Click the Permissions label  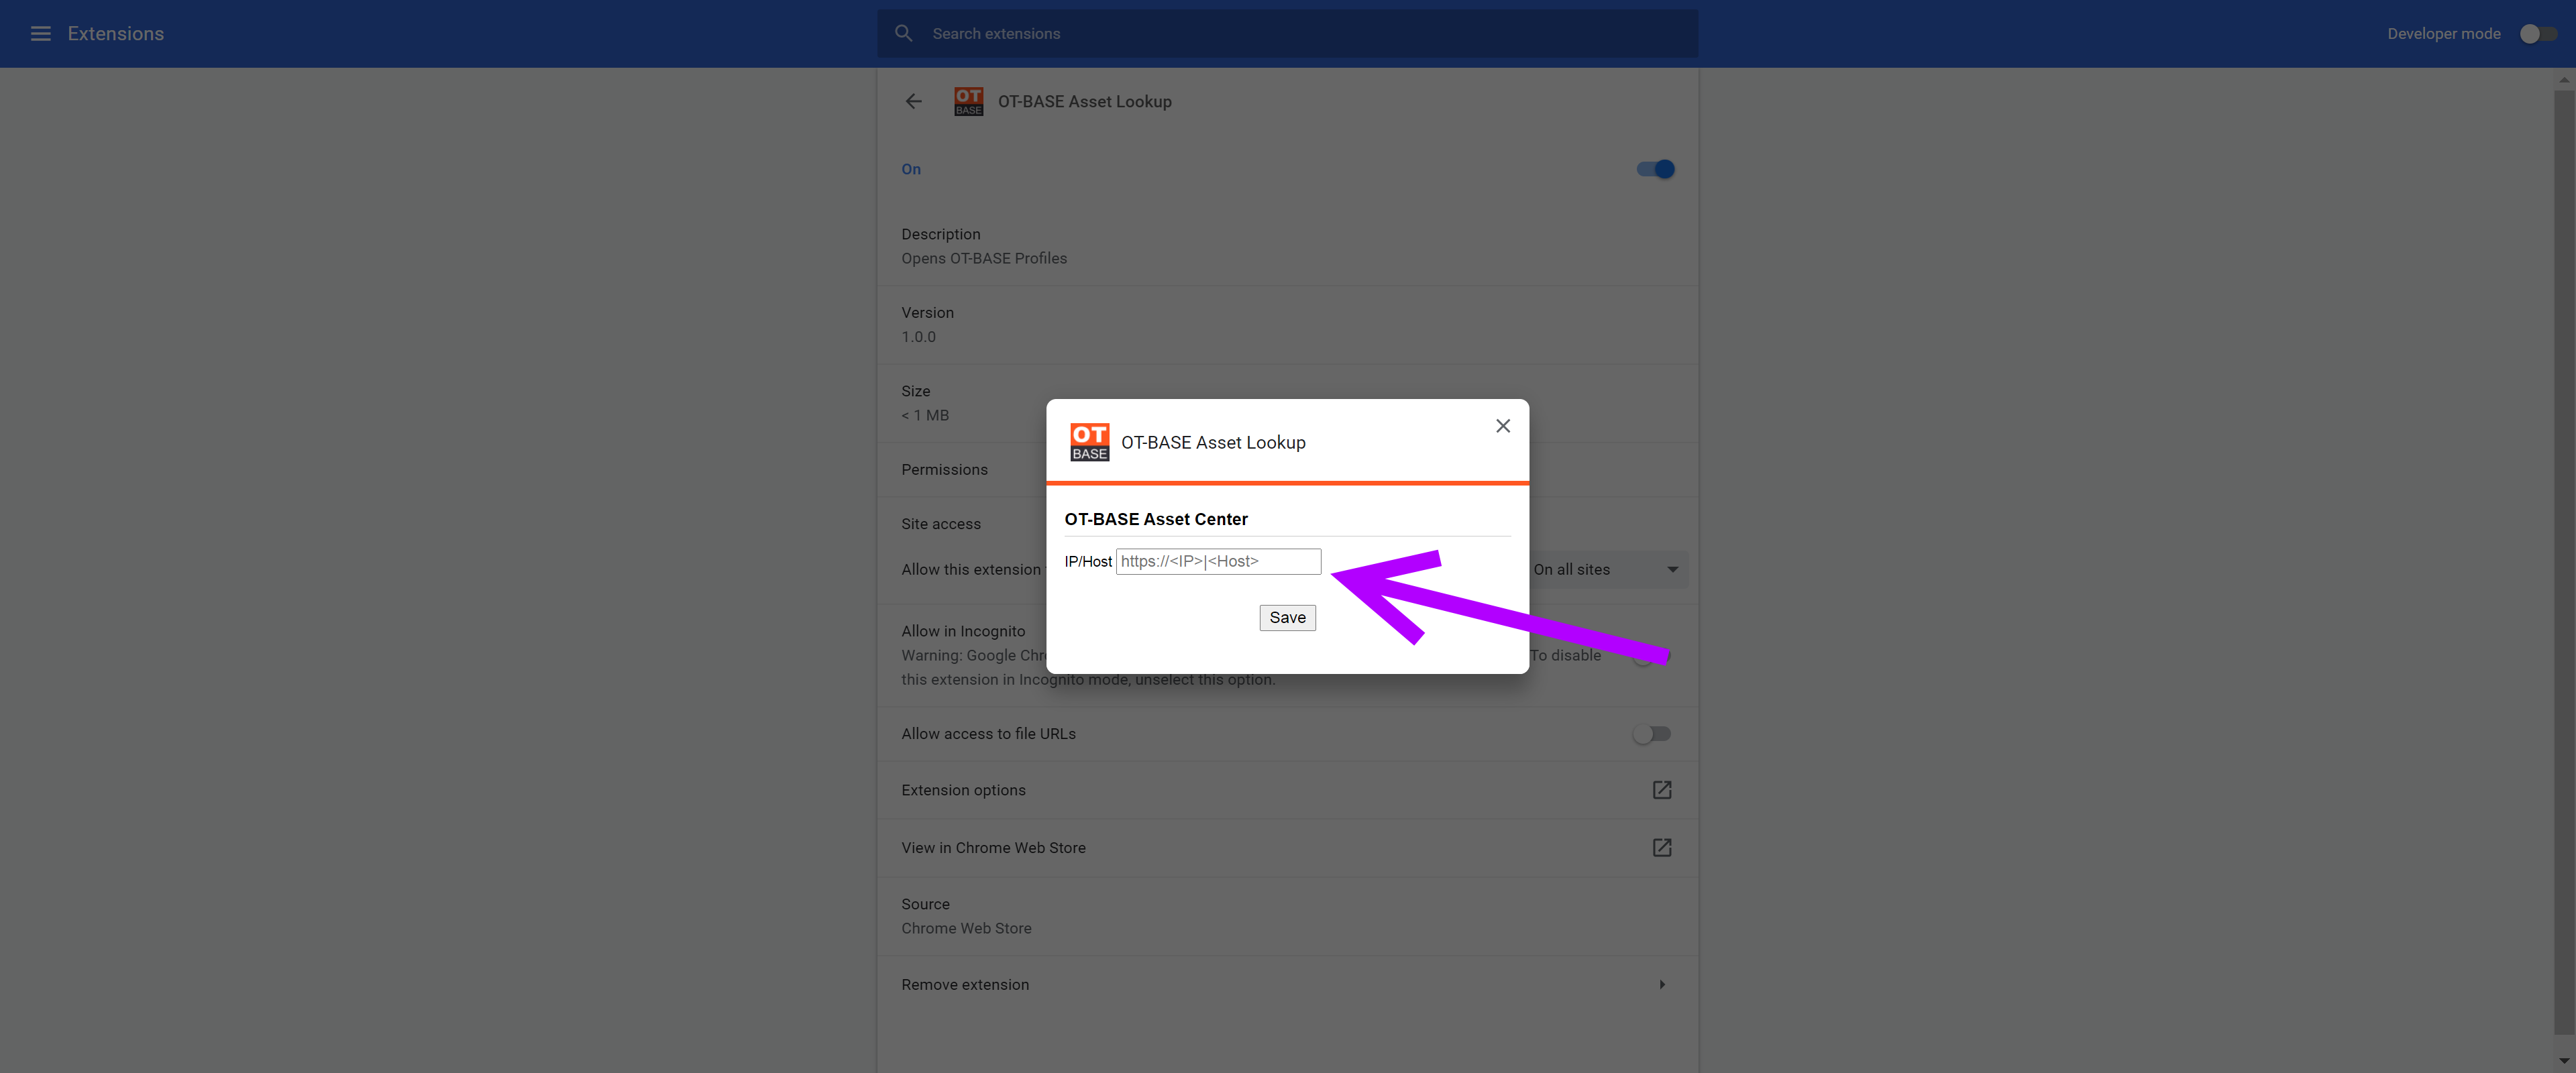944,470
